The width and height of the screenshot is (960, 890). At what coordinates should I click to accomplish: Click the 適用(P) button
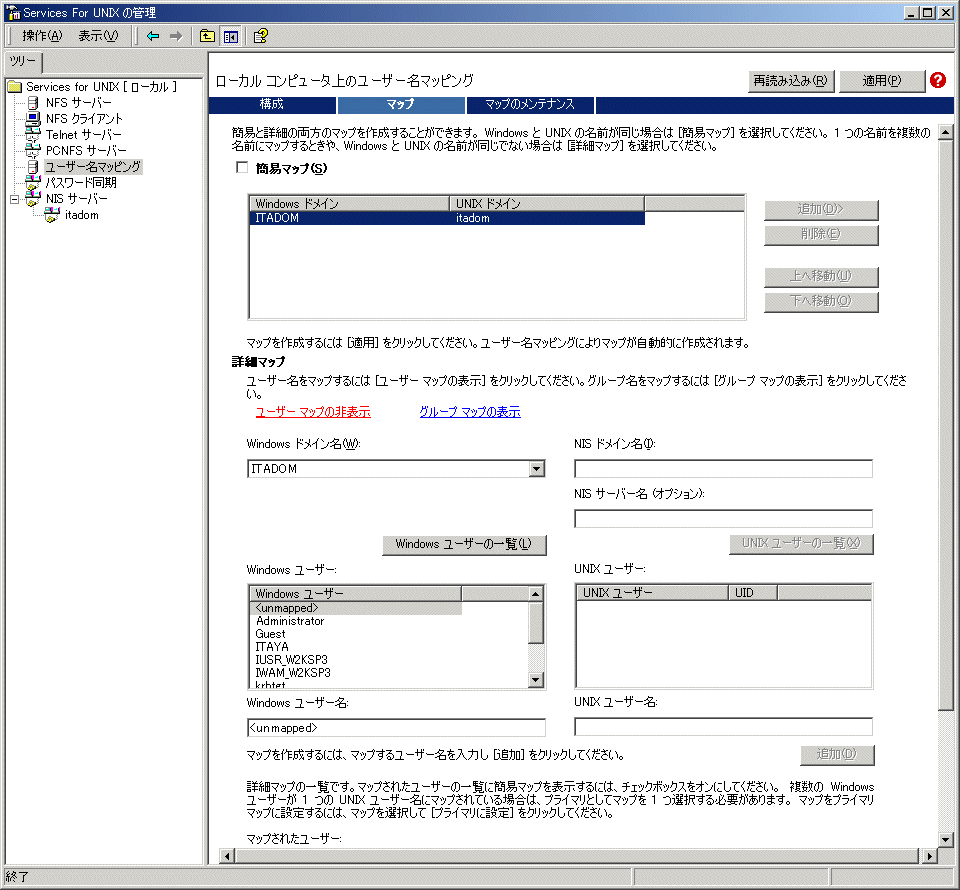[x=882, y=81]
